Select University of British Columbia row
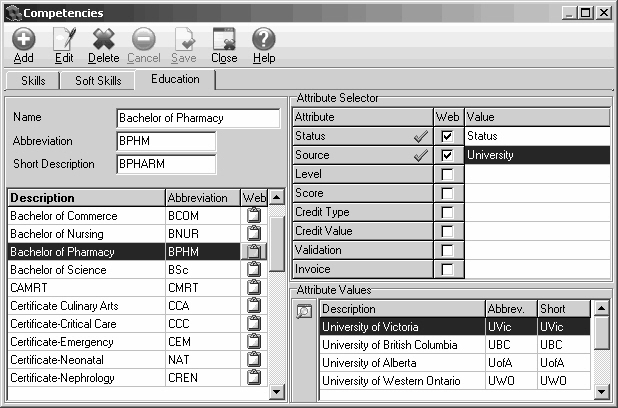Viewport: 618px width, 408px height. pyautogui.click(x=400, y=345)
